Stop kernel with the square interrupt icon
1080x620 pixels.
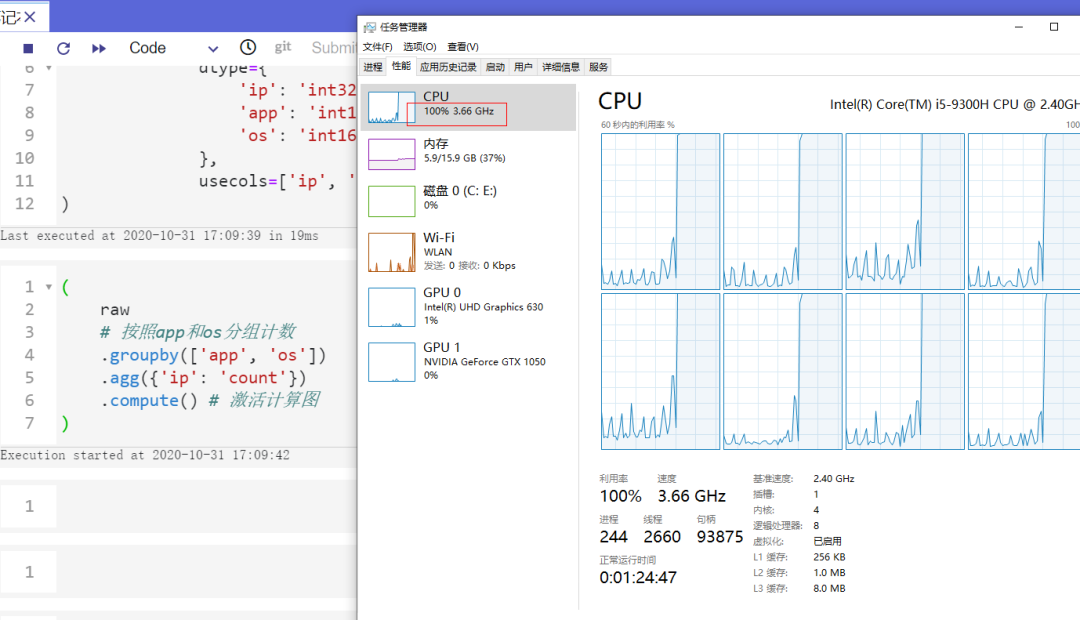(x=28, y=48)
